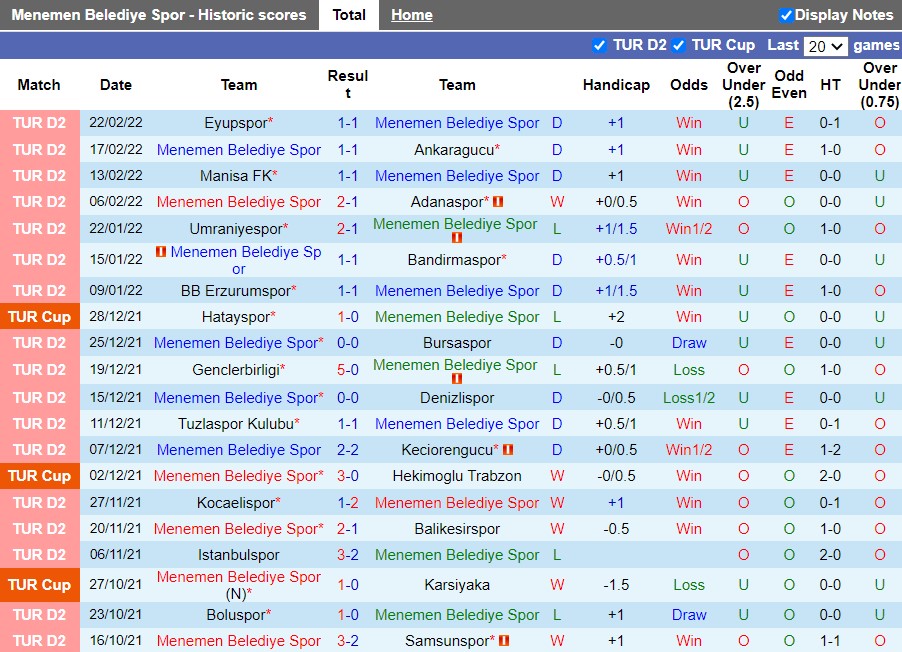This screenshot has width=902, height=652.
Task: Click the Match column header
Action: click(39, 85)
